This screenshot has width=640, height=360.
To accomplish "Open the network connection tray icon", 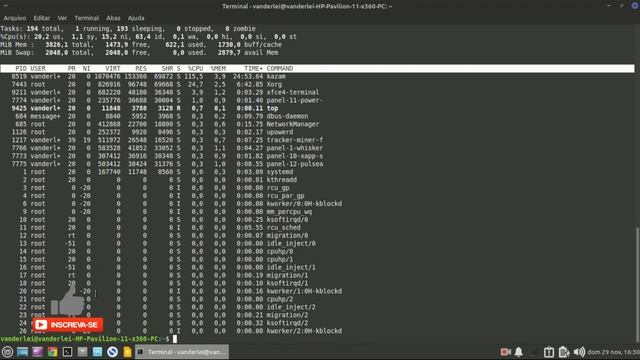I will tap(533, 352).
